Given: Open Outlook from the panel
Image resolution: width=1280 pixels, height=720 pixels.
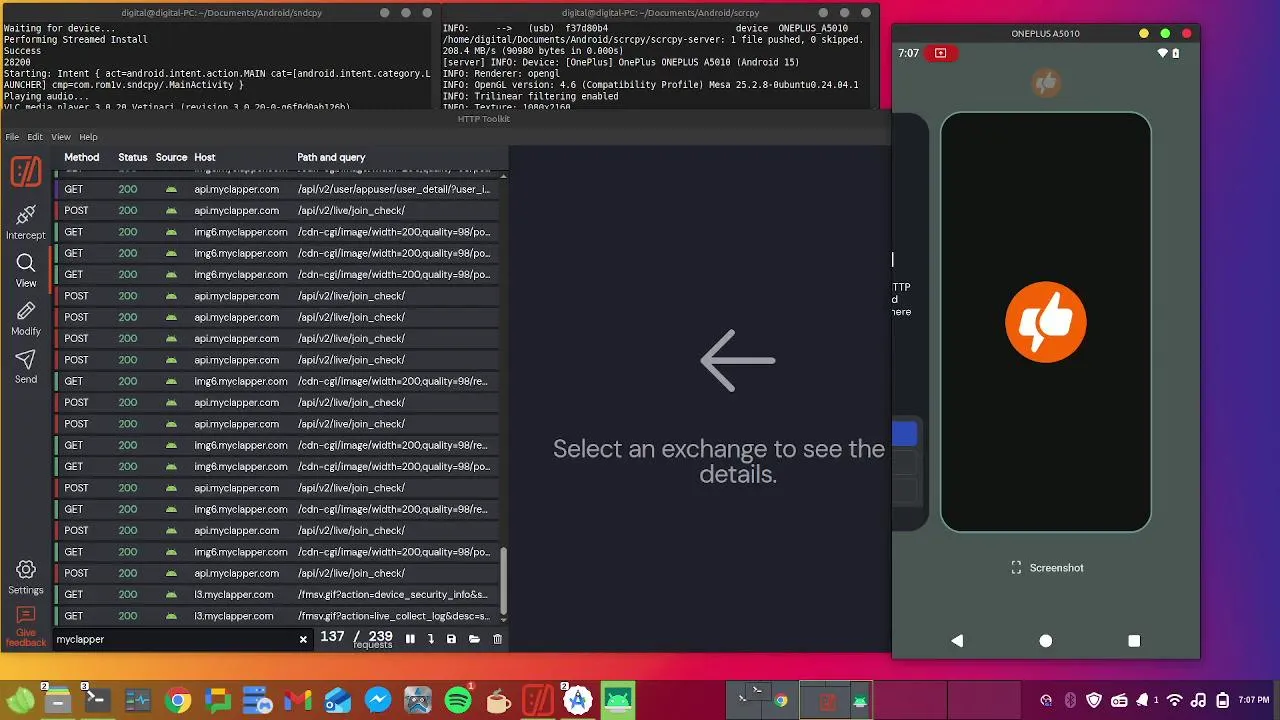Looking at the screenshot, I should point(337,700).
